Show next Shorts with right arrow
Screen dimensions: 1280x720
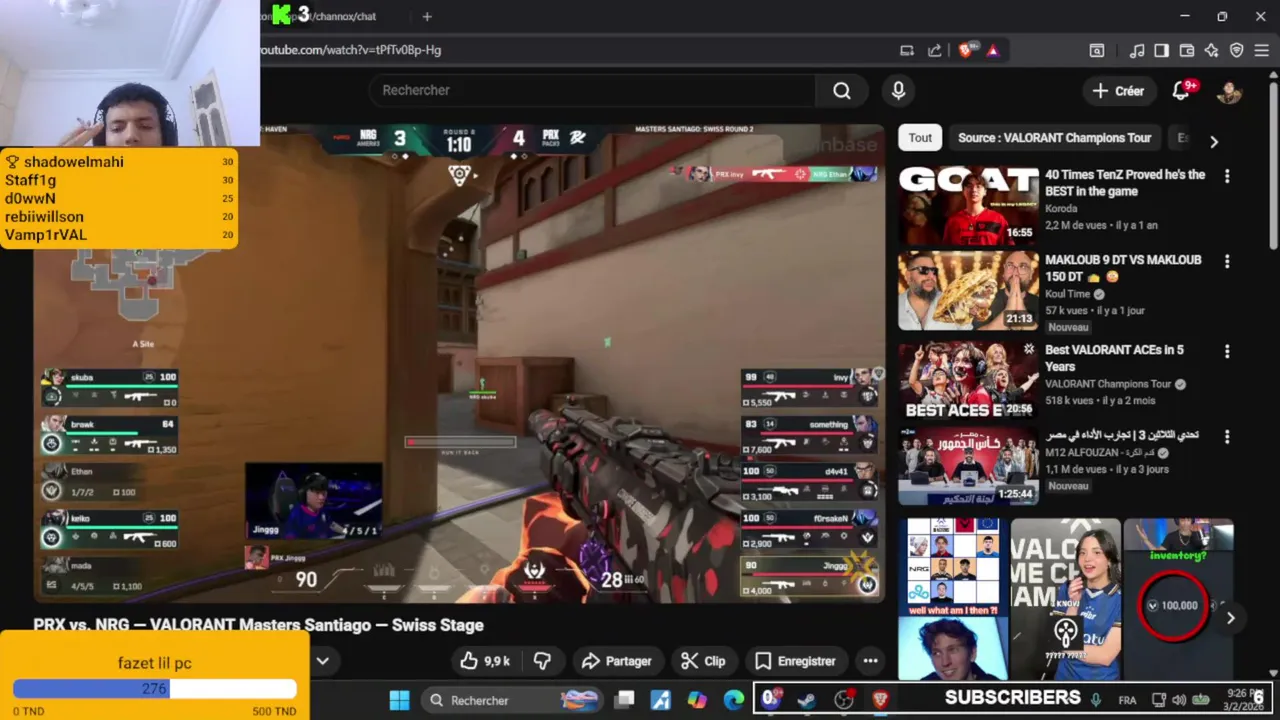[1230, 618]
